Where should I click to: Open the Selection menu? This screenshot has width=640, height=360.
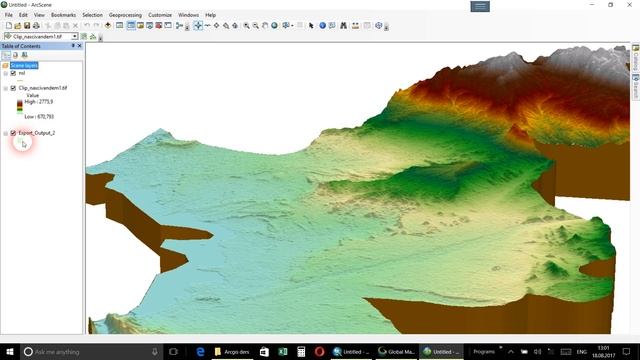(93, 15)
